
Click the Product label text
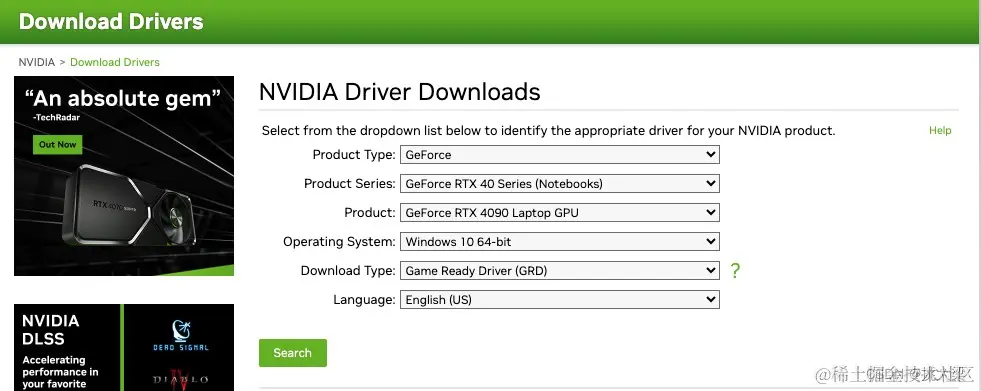370,213
